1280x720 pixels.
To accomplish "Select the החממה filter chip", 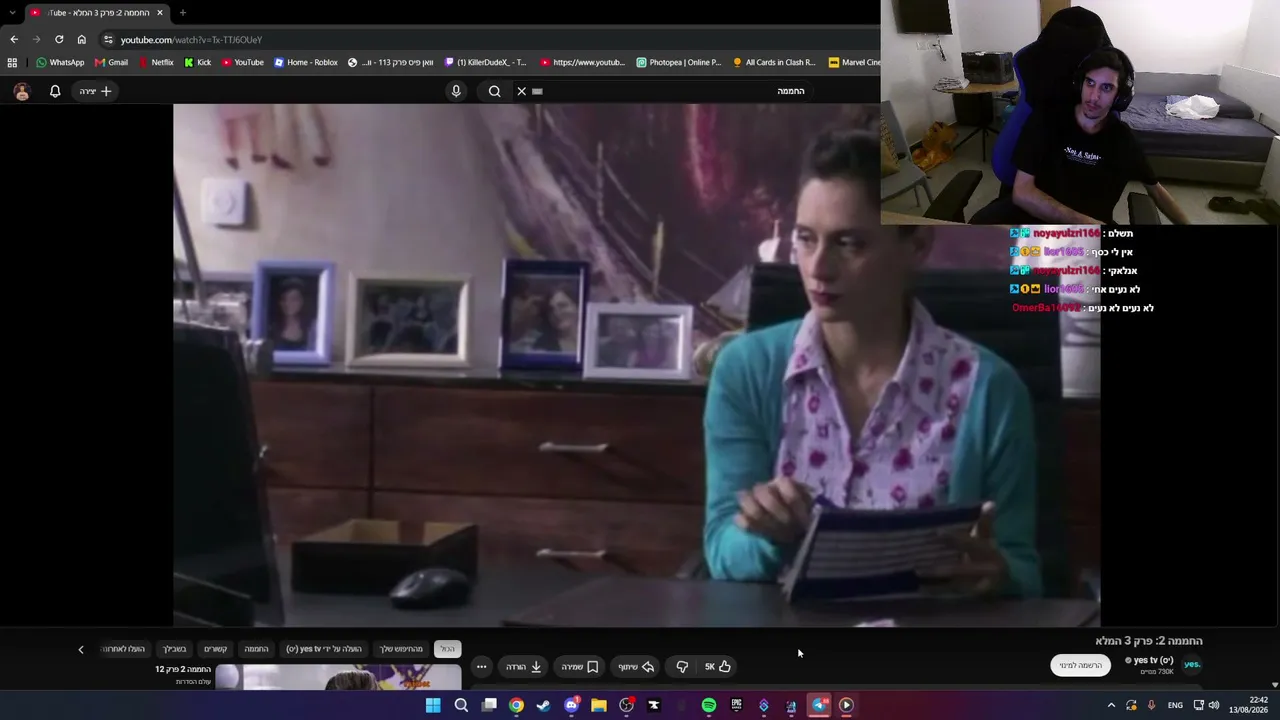I will click(256, 649).
